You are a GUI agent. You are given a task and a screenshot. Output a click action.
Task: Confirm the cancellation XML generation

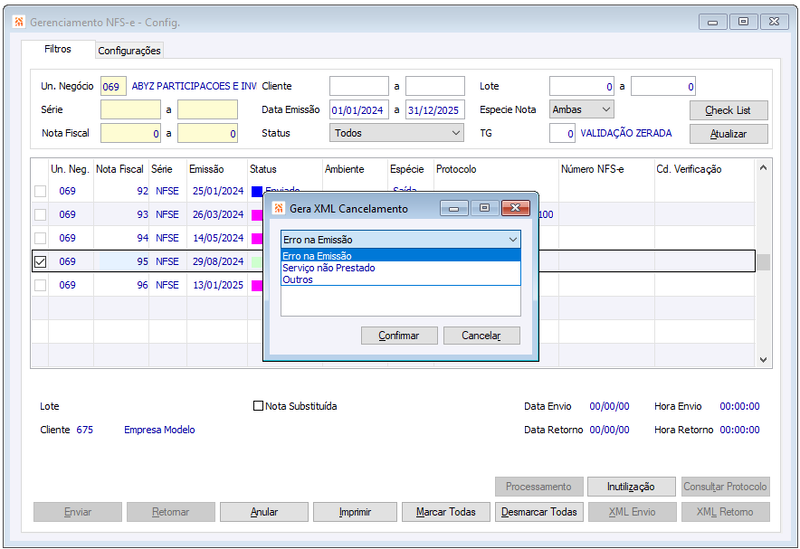click(x=399, y=336)
